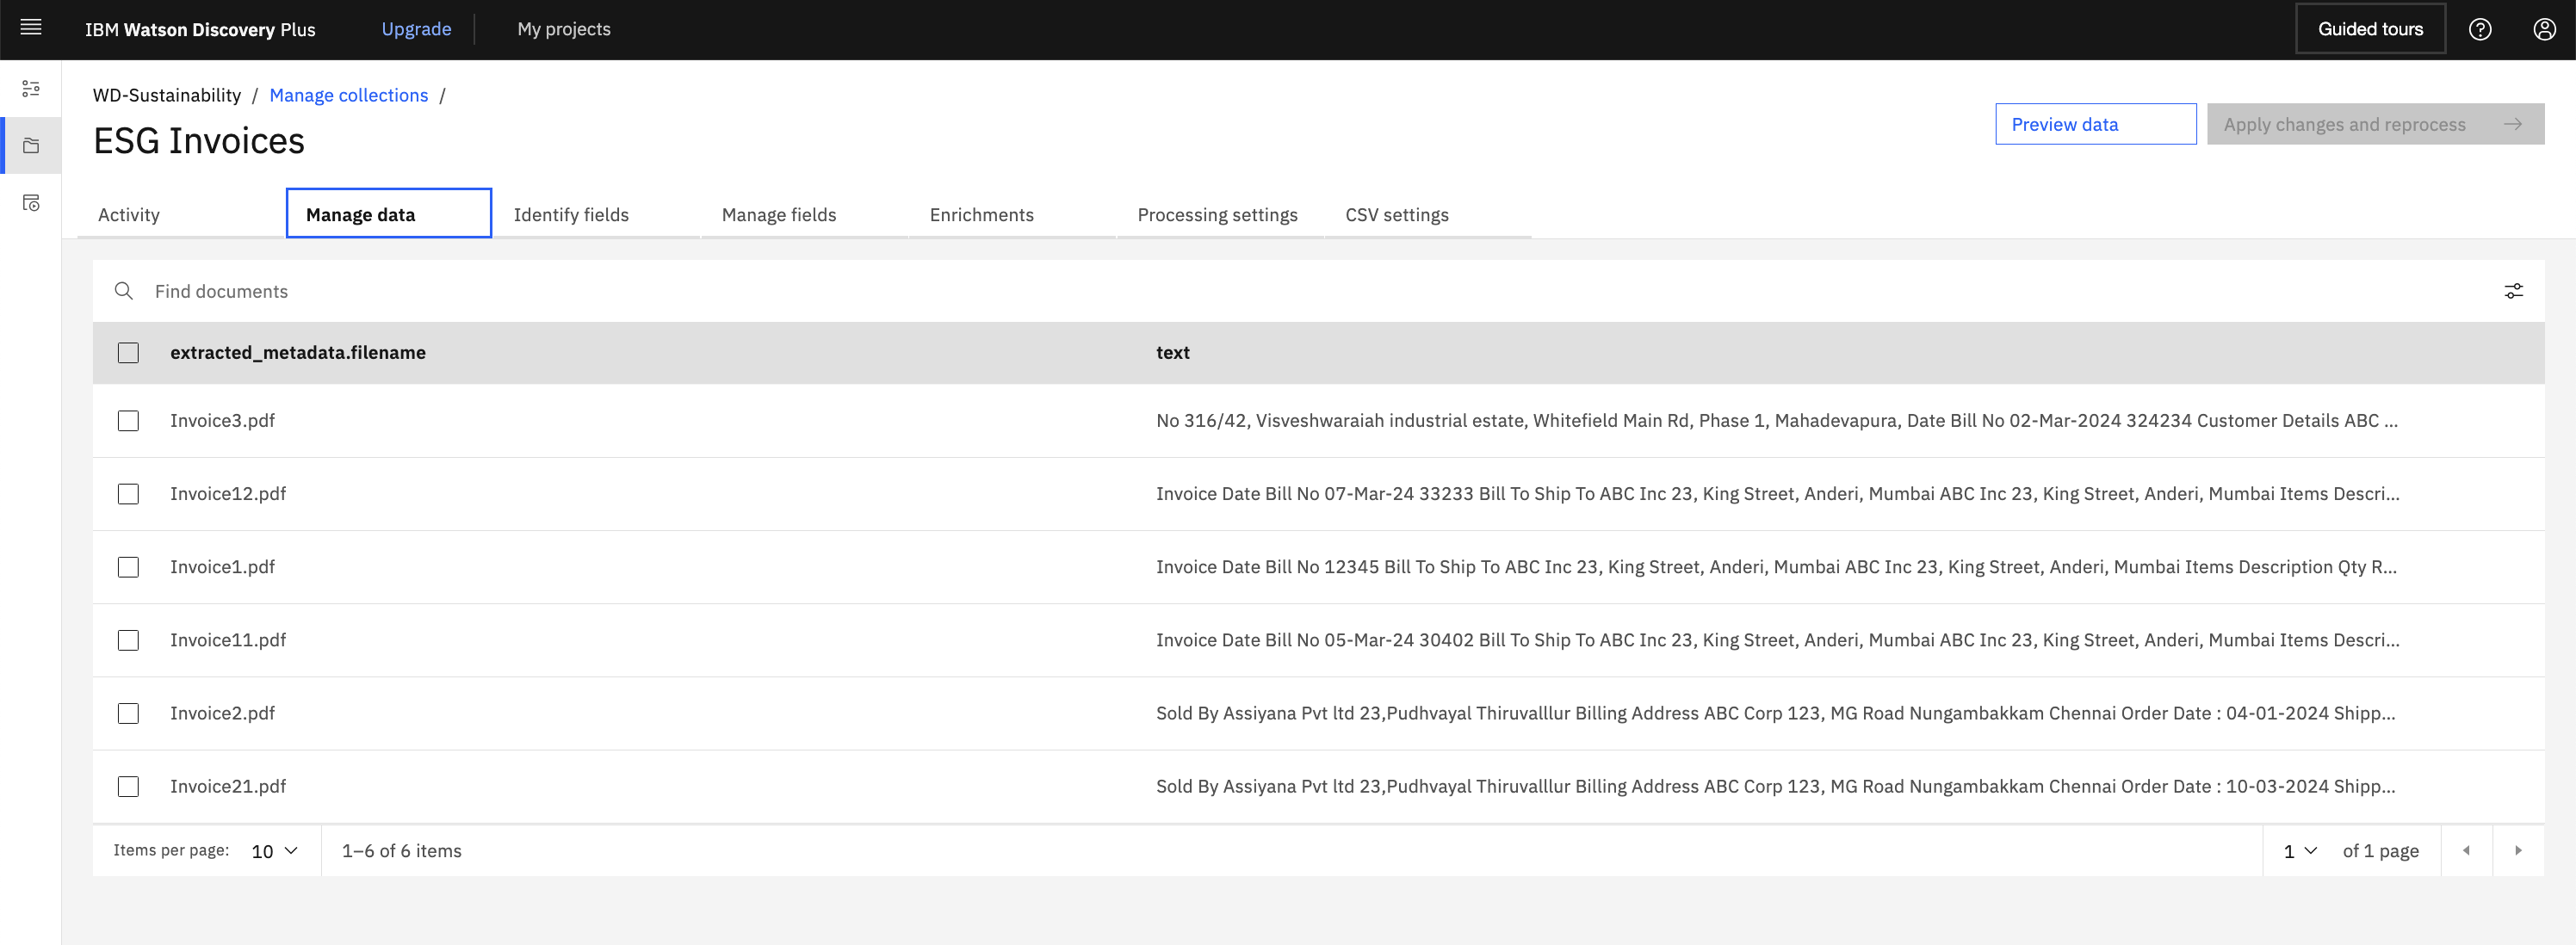Switch to the Enrichments tab
Image resolution: width=2576 pixels, height=945 pixels.
pyautogui.click(x=981, y=215)
